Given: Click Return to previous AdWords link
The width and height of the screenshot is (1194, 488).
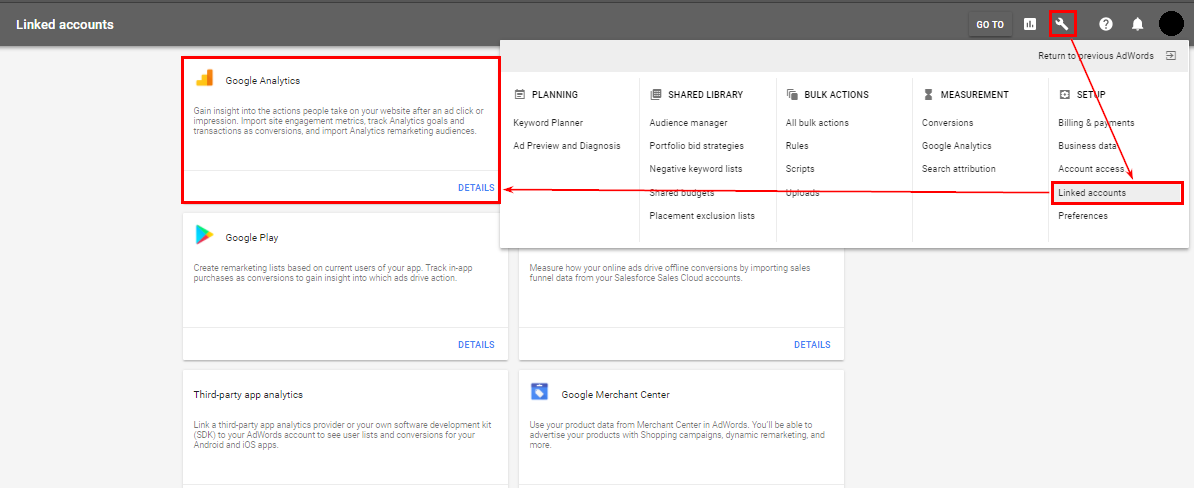Looking at the screenshot, I should click(x=1096, y=56).
